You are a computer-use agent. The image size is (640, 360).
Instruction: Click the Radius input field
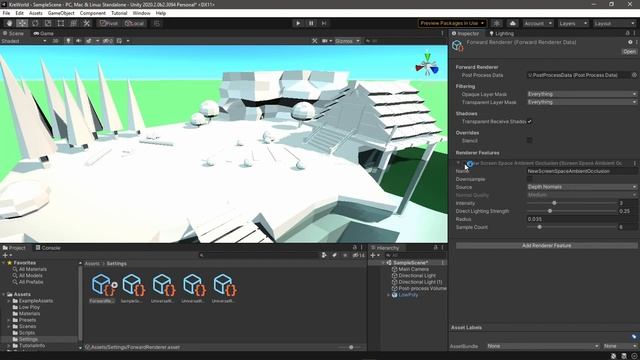point(582,219)
